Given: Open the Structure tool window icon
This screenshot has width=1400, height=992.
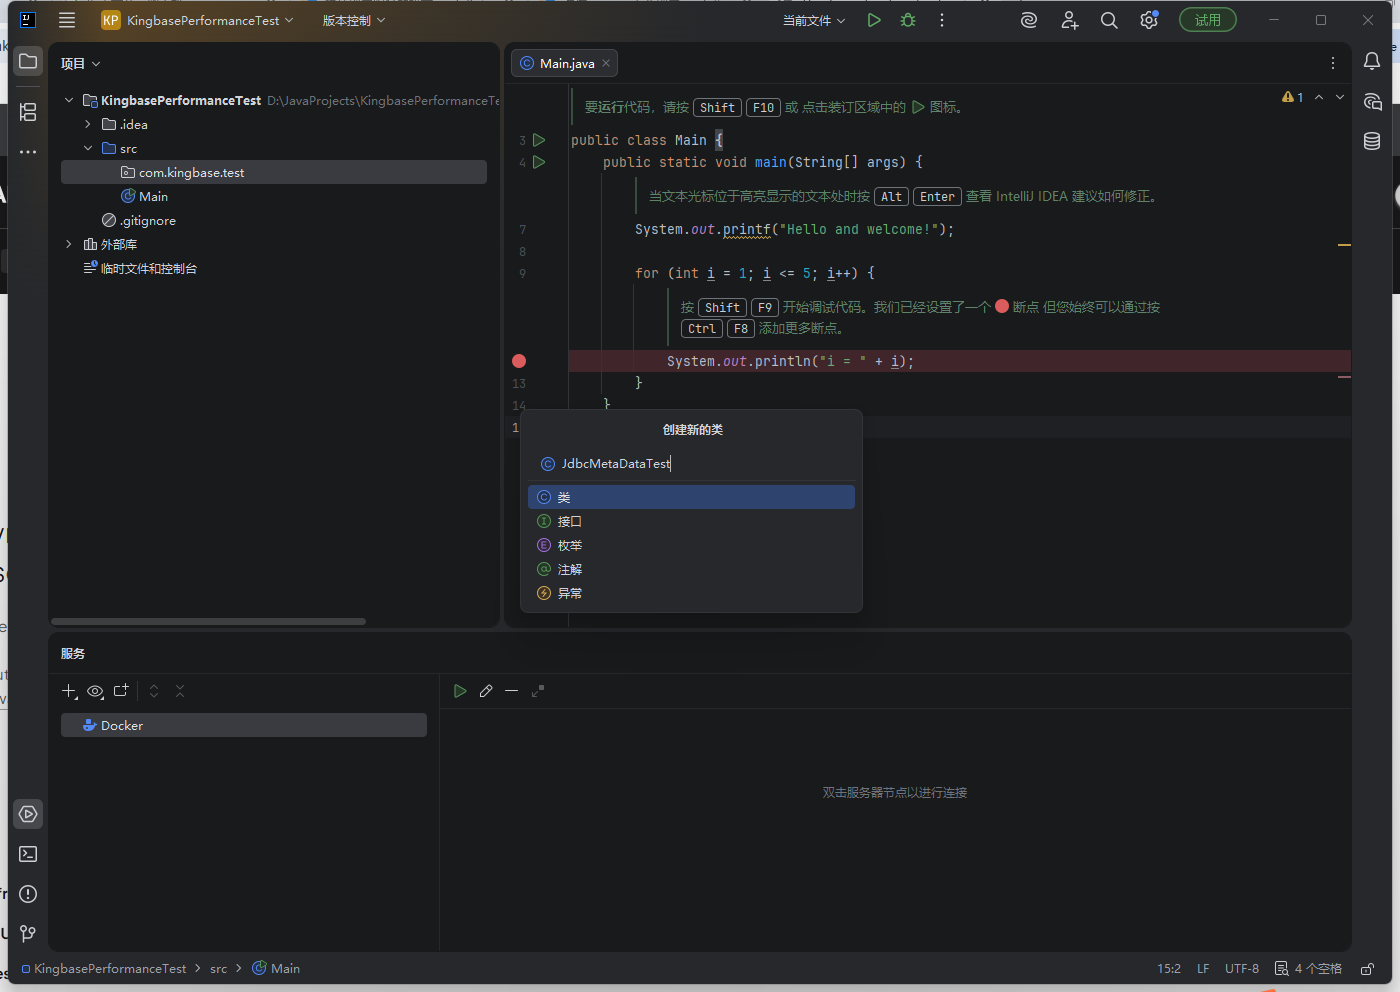Looking at the screenshot, I should 28,112.
